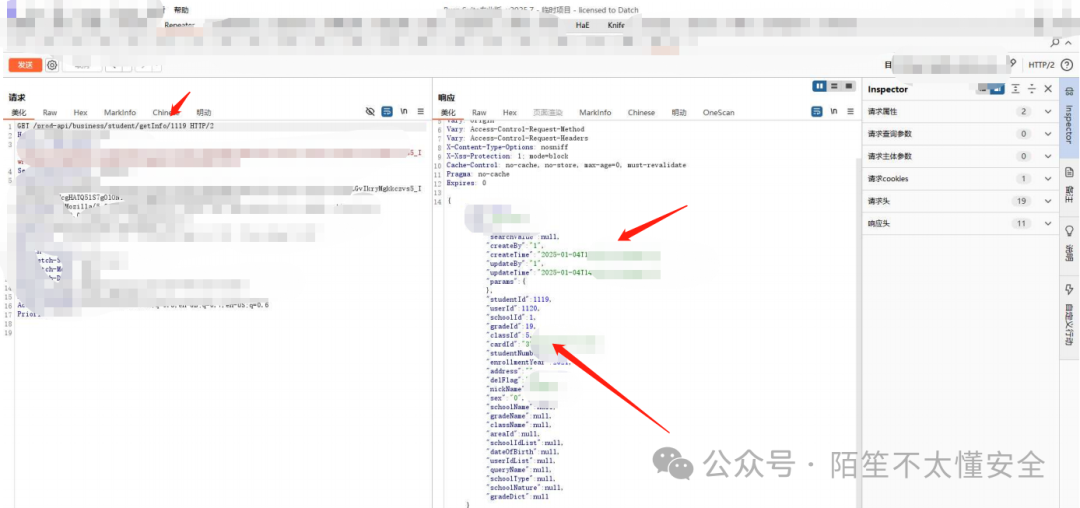The image size is (1080, 508).
Task: Open the help question mark icon
Action: [1067, 65]
